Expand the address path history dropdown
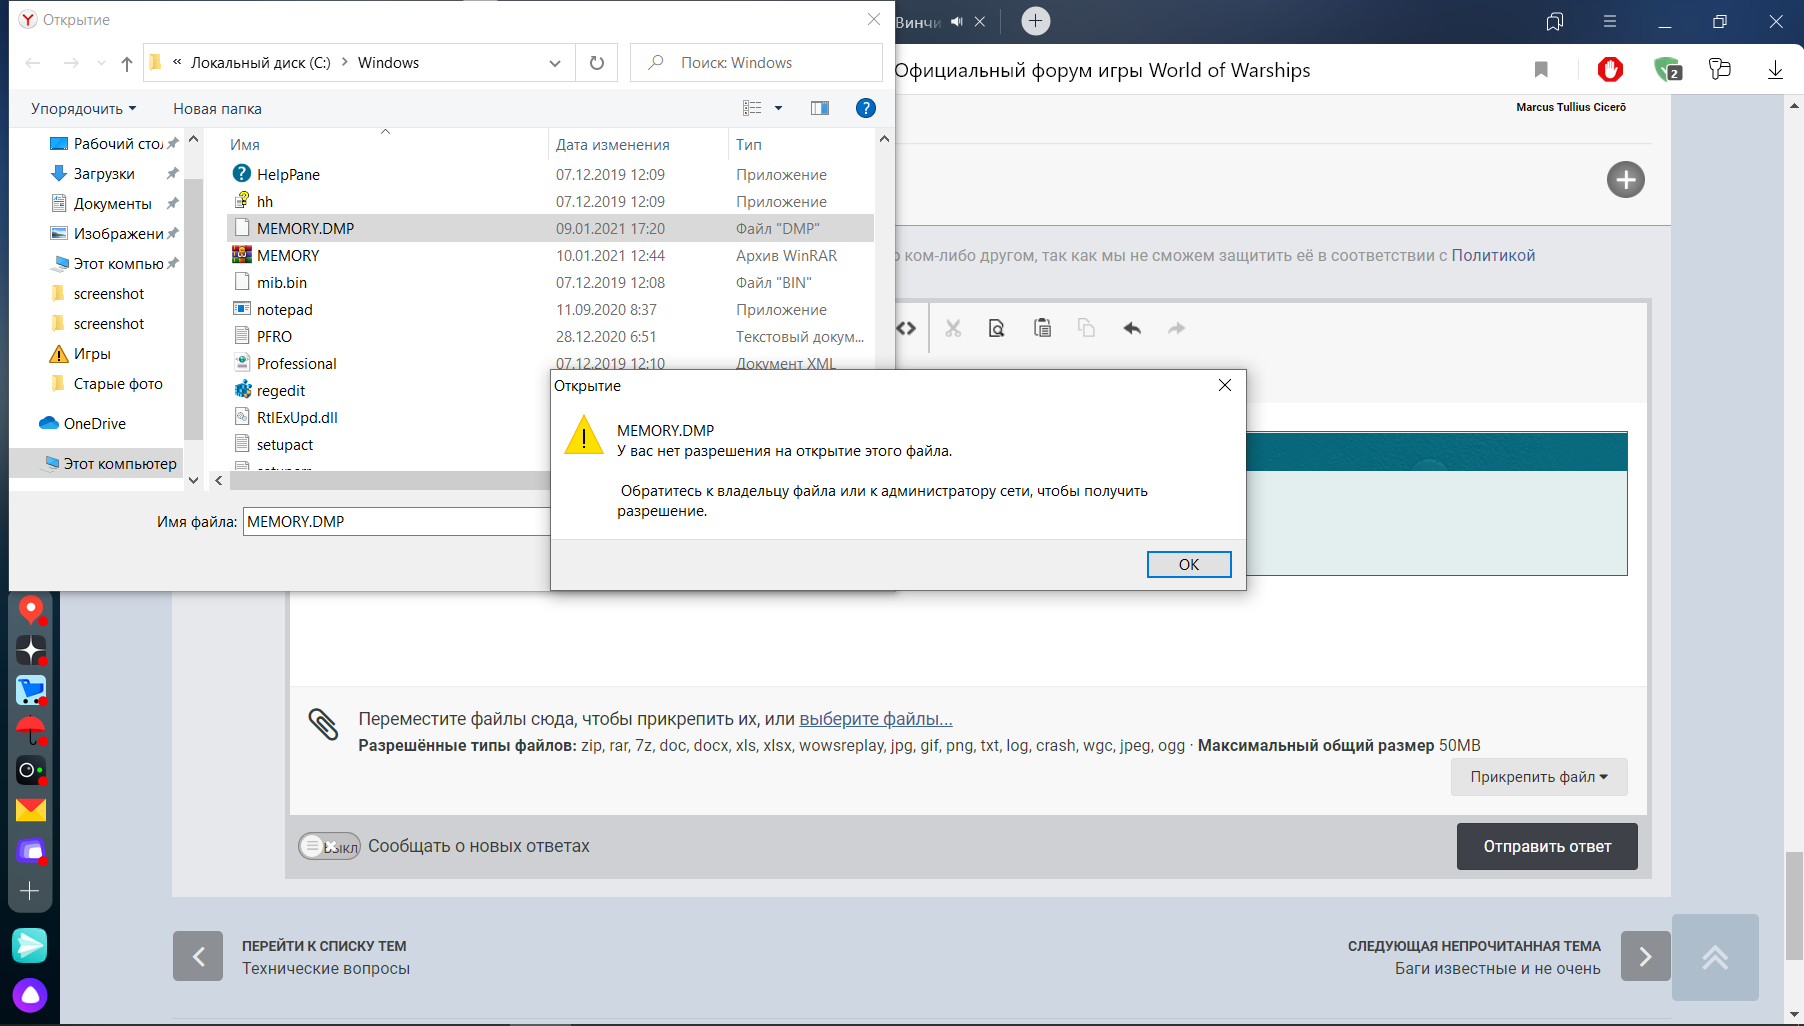Screen dimensions: 1804x1026 click(x=555, y=63)
